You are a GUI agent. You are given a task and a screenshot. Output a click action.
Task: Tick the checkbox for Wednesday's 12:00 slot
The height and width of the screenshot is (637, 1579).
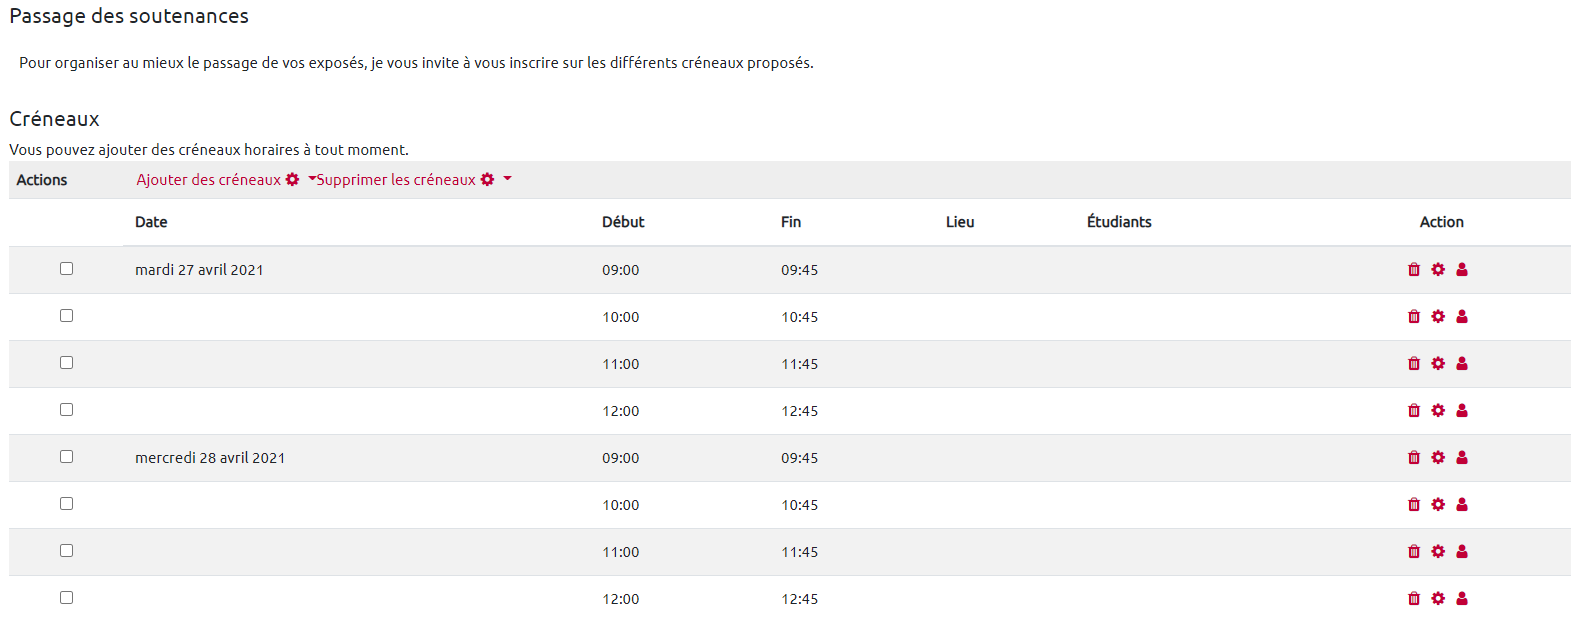pos(66,598)
